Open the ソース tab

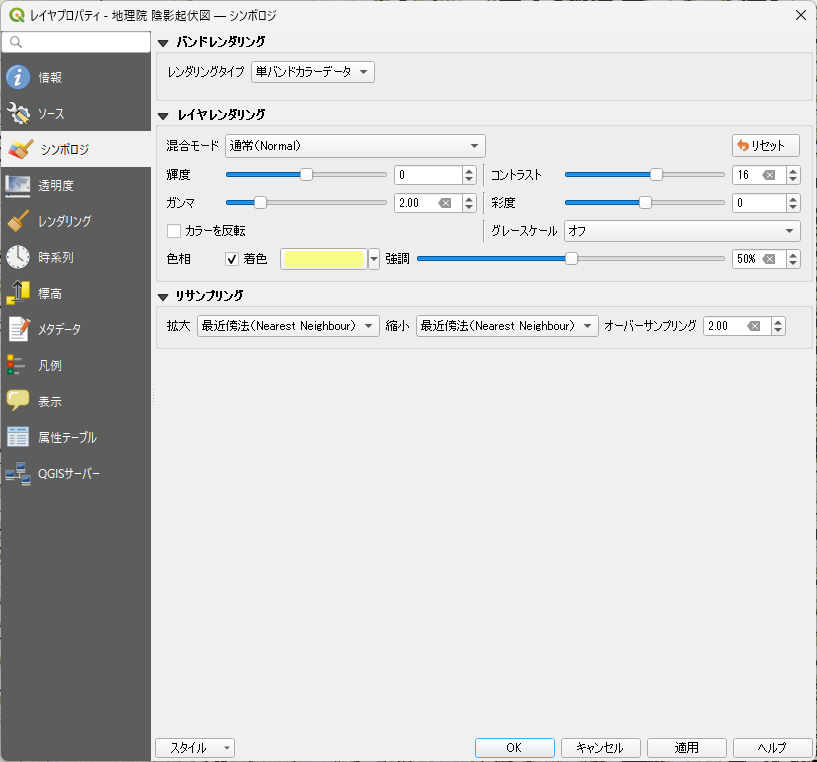click(x=76, y=113)
